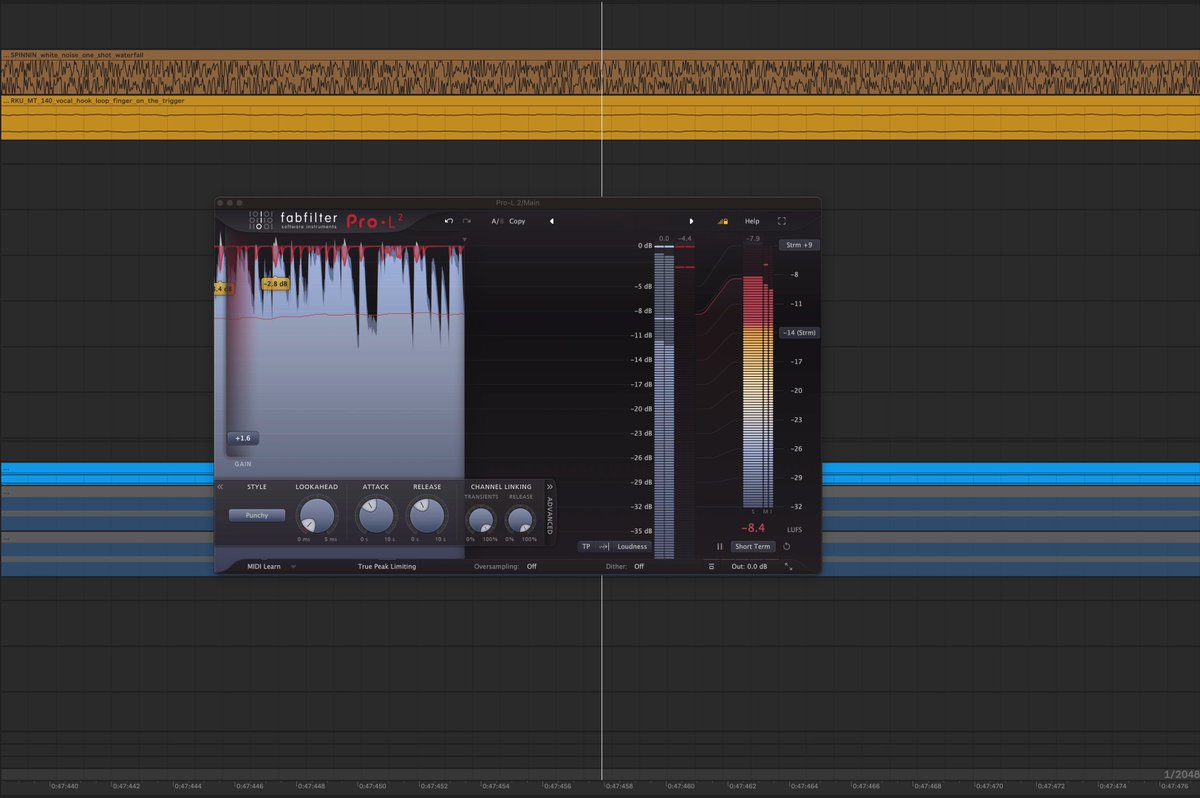Open the Help menu
The width and height of the screenshot is (1200, 798).
click(x=752, y=221)
